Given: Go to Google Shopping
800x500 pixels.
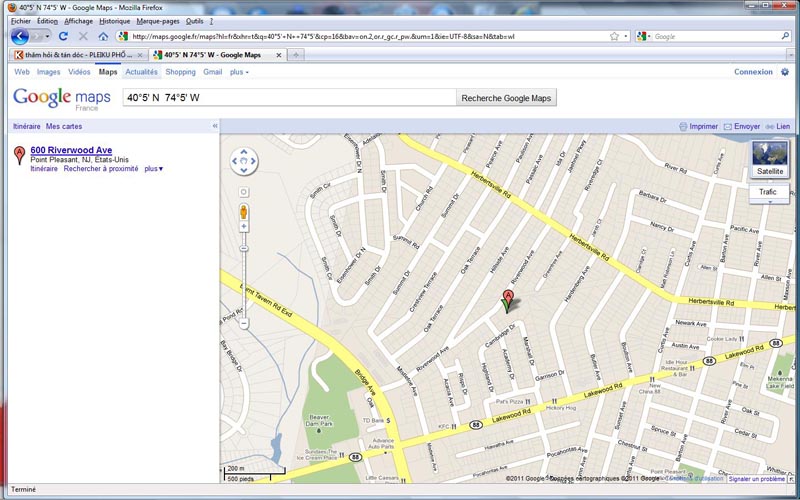Looking at the screenshot, I should click(x=180, y=72).
